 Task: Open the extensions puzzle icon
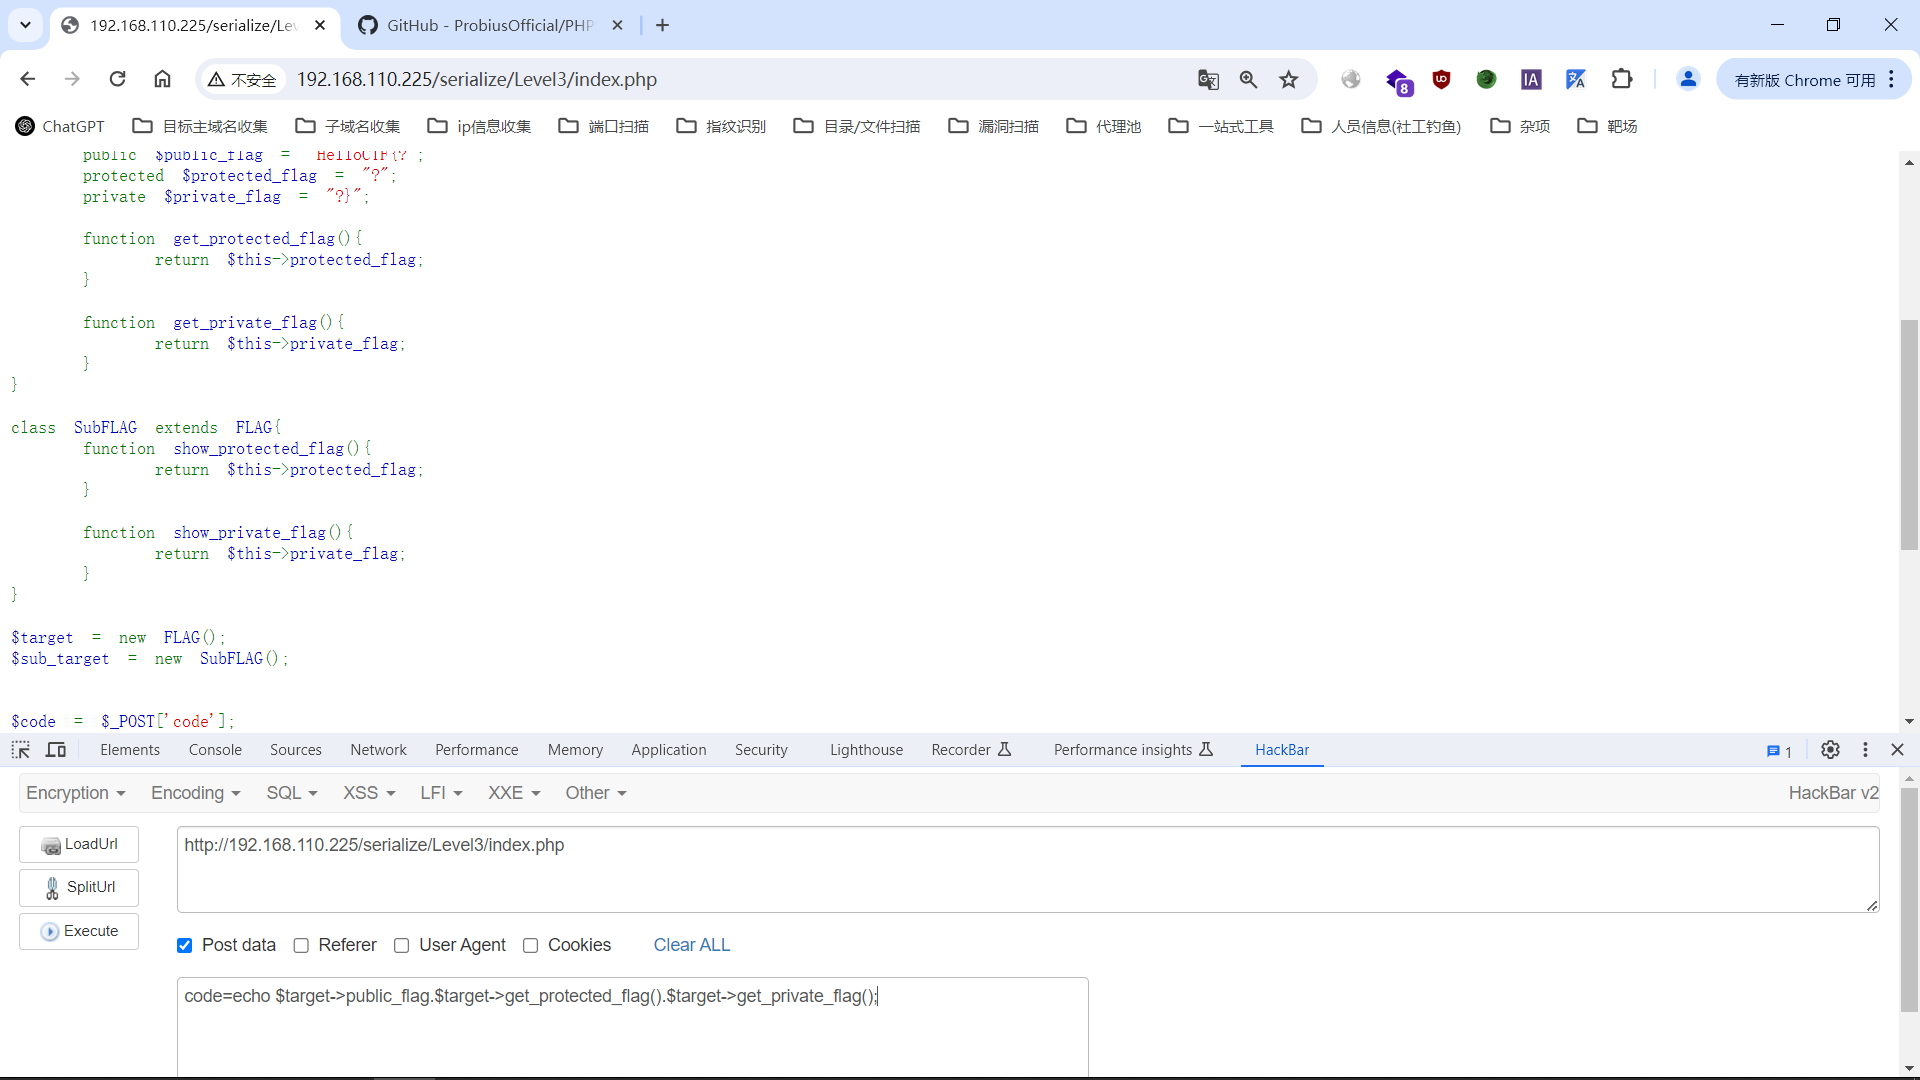click(1622, 80)
